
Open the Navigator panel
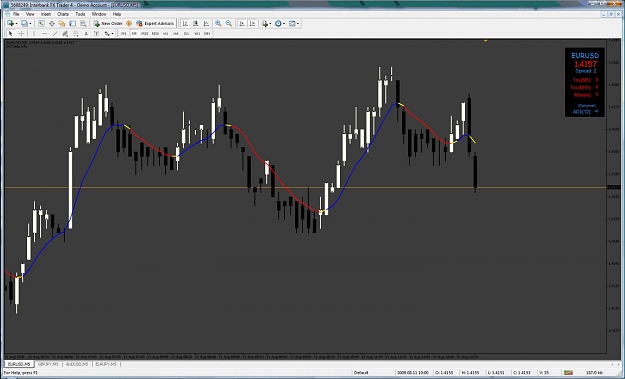(x=62, y=24)
